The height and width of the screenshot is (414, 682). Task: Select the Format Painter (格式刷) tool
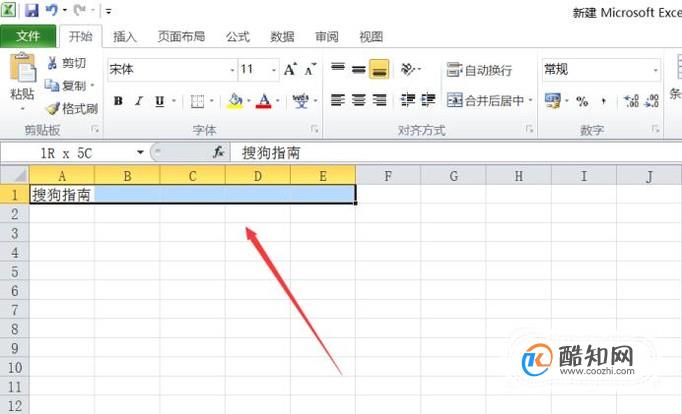(72, 108)
